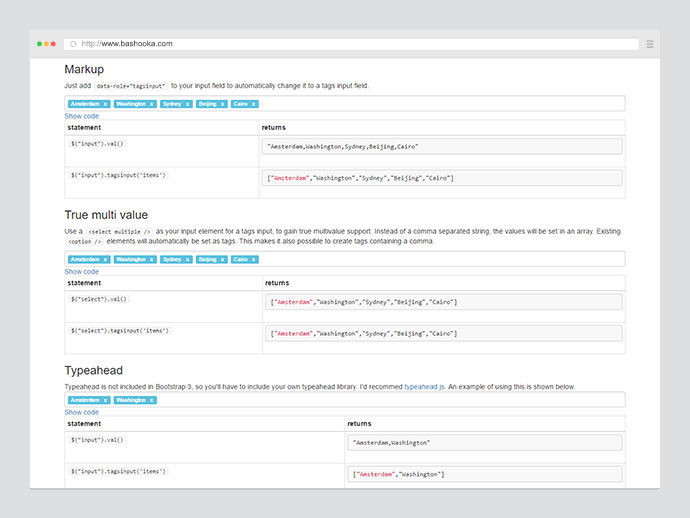Screen dimensions: 690x518
Task: Click Markup tagsinput('items') array result
Action: 442,178
